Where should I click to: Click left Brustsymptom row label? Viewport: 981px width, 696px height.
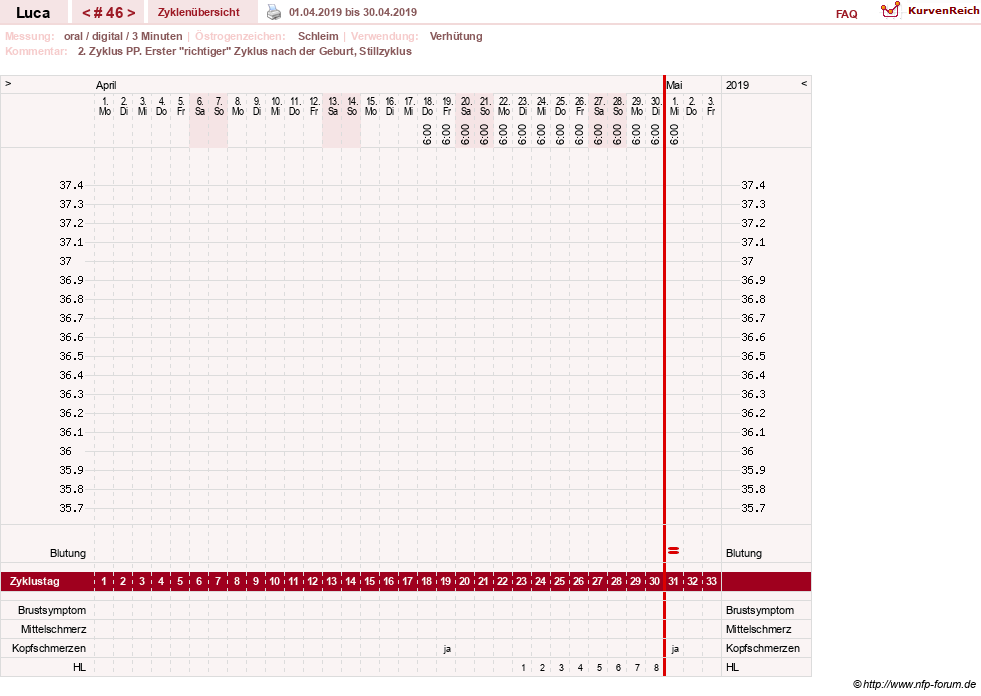pos(52,610)
